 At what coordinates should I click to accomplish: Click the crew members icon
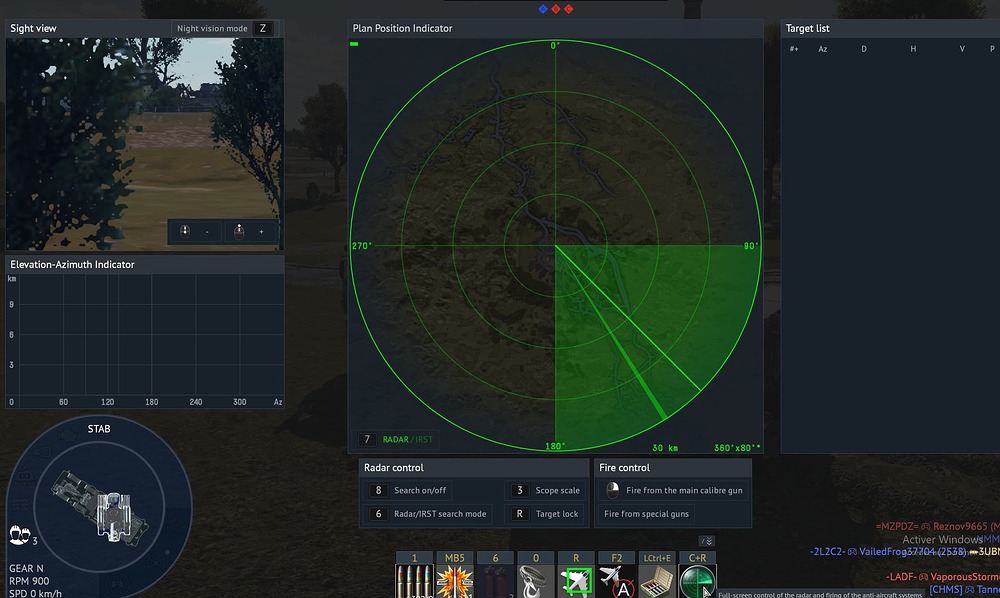coord(18,533)
